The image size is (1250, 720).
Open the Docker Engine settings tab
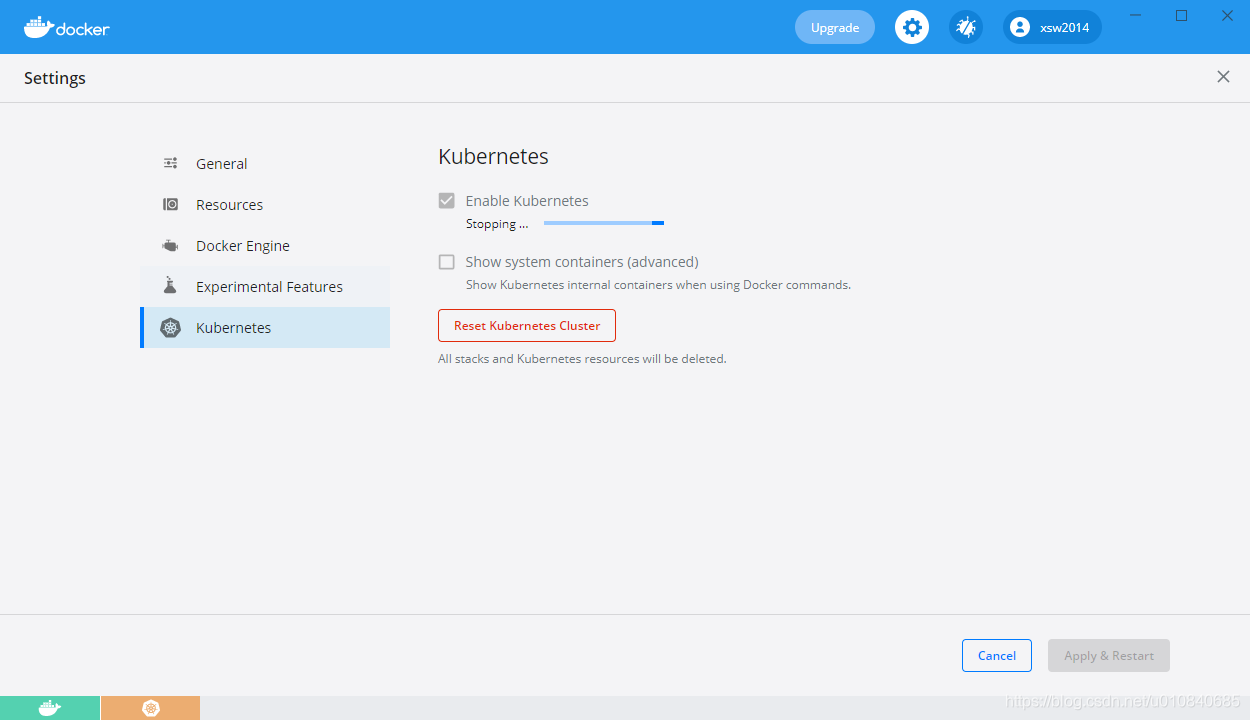265,245
